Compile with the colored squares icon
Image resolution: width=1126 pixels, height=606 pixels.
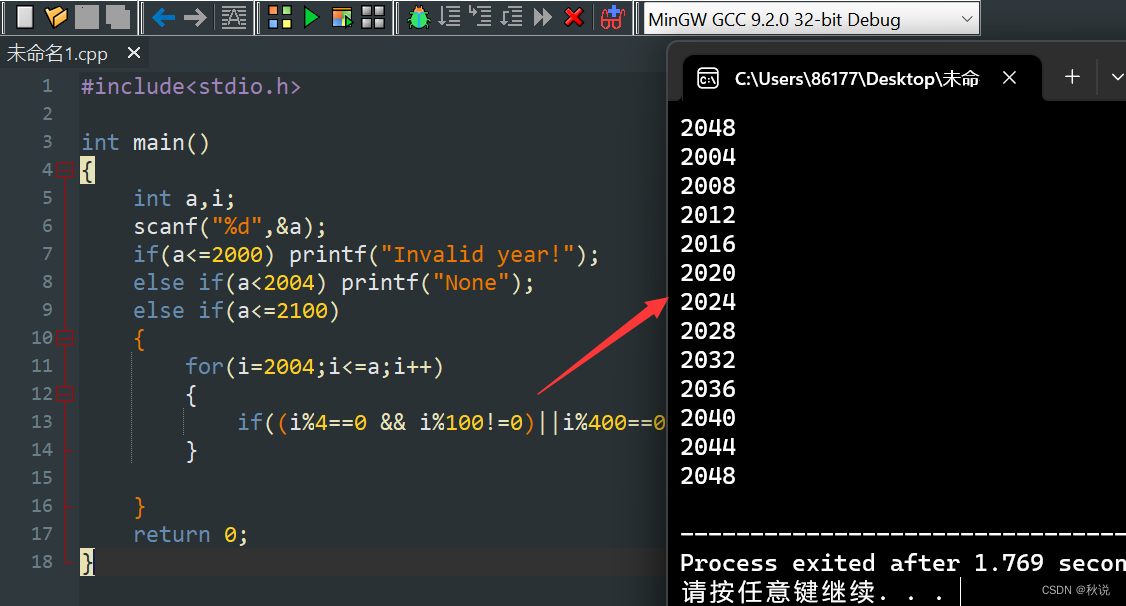coord(279,17)
